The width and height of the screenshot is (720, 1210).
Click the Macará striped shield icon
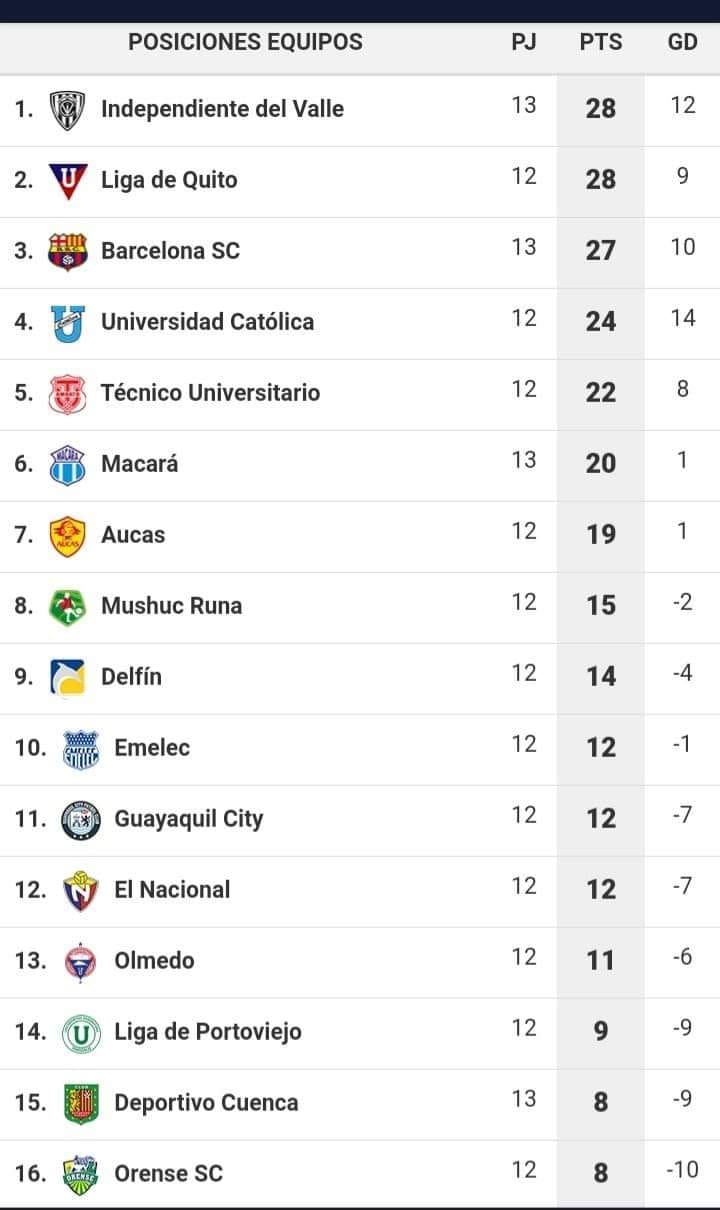pos(68,464)
